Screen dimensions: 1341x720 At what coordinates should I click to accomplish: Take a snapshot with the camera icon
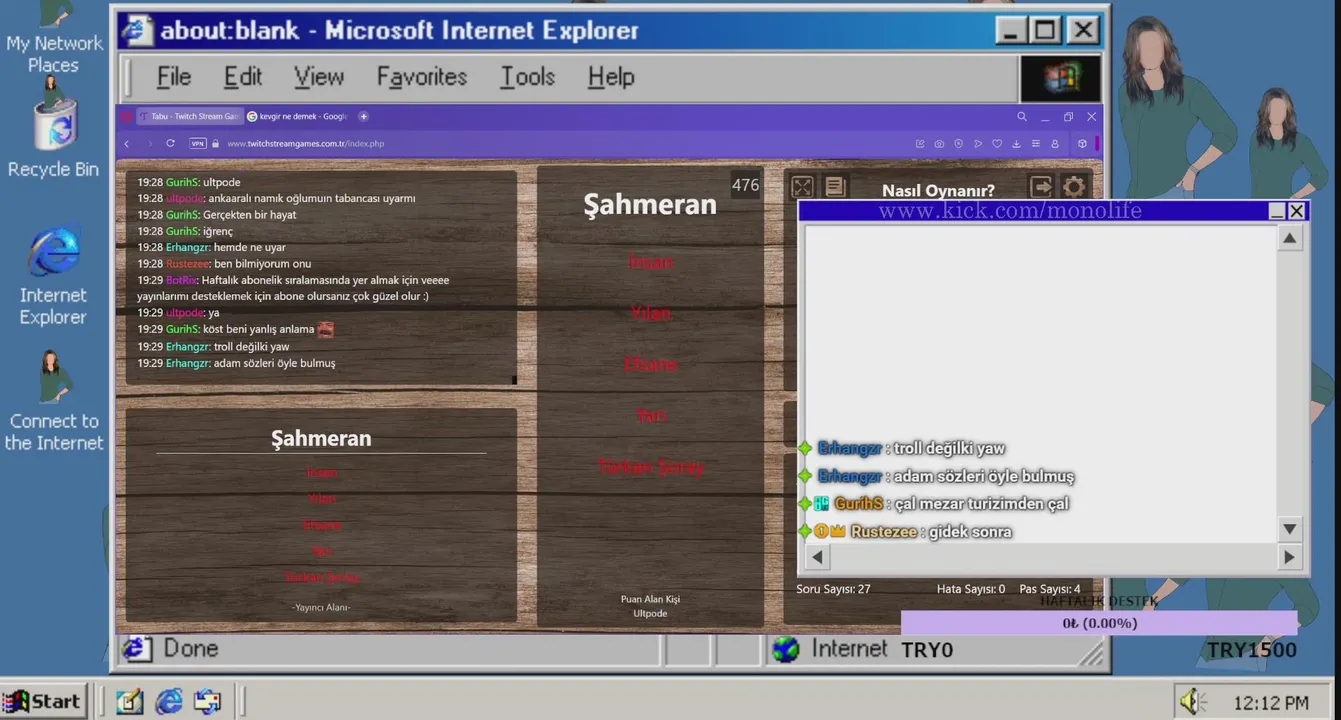pos(939,144)
